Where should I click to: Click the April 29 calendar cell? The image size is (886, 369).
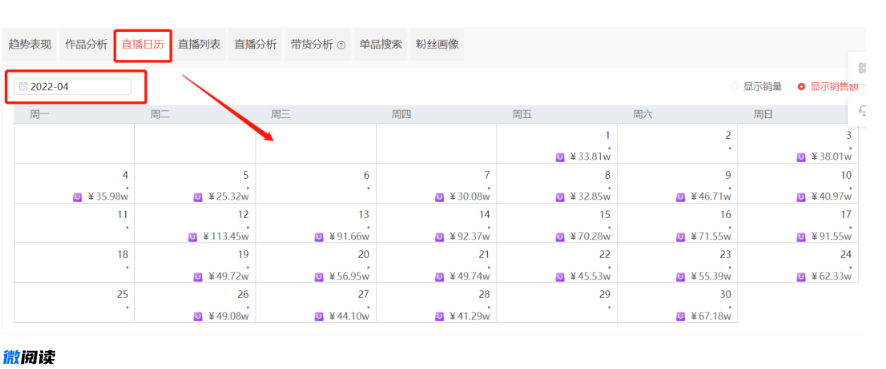click(557, 302)
